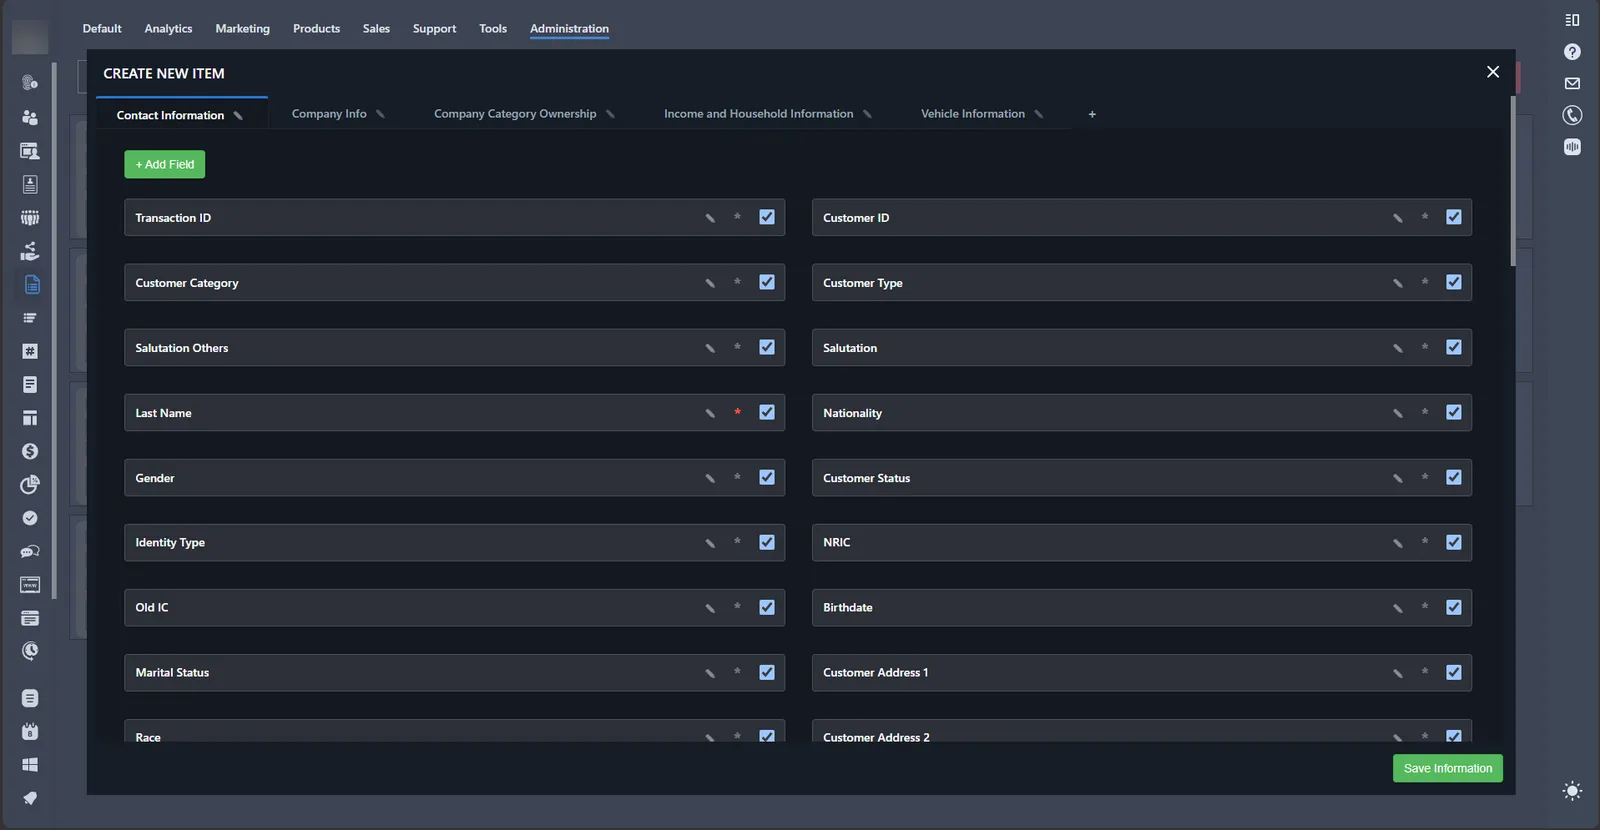The height and width of the screenshot is (830, 1600).
Task: Open the Marketing menu
Action: point(243,29)
